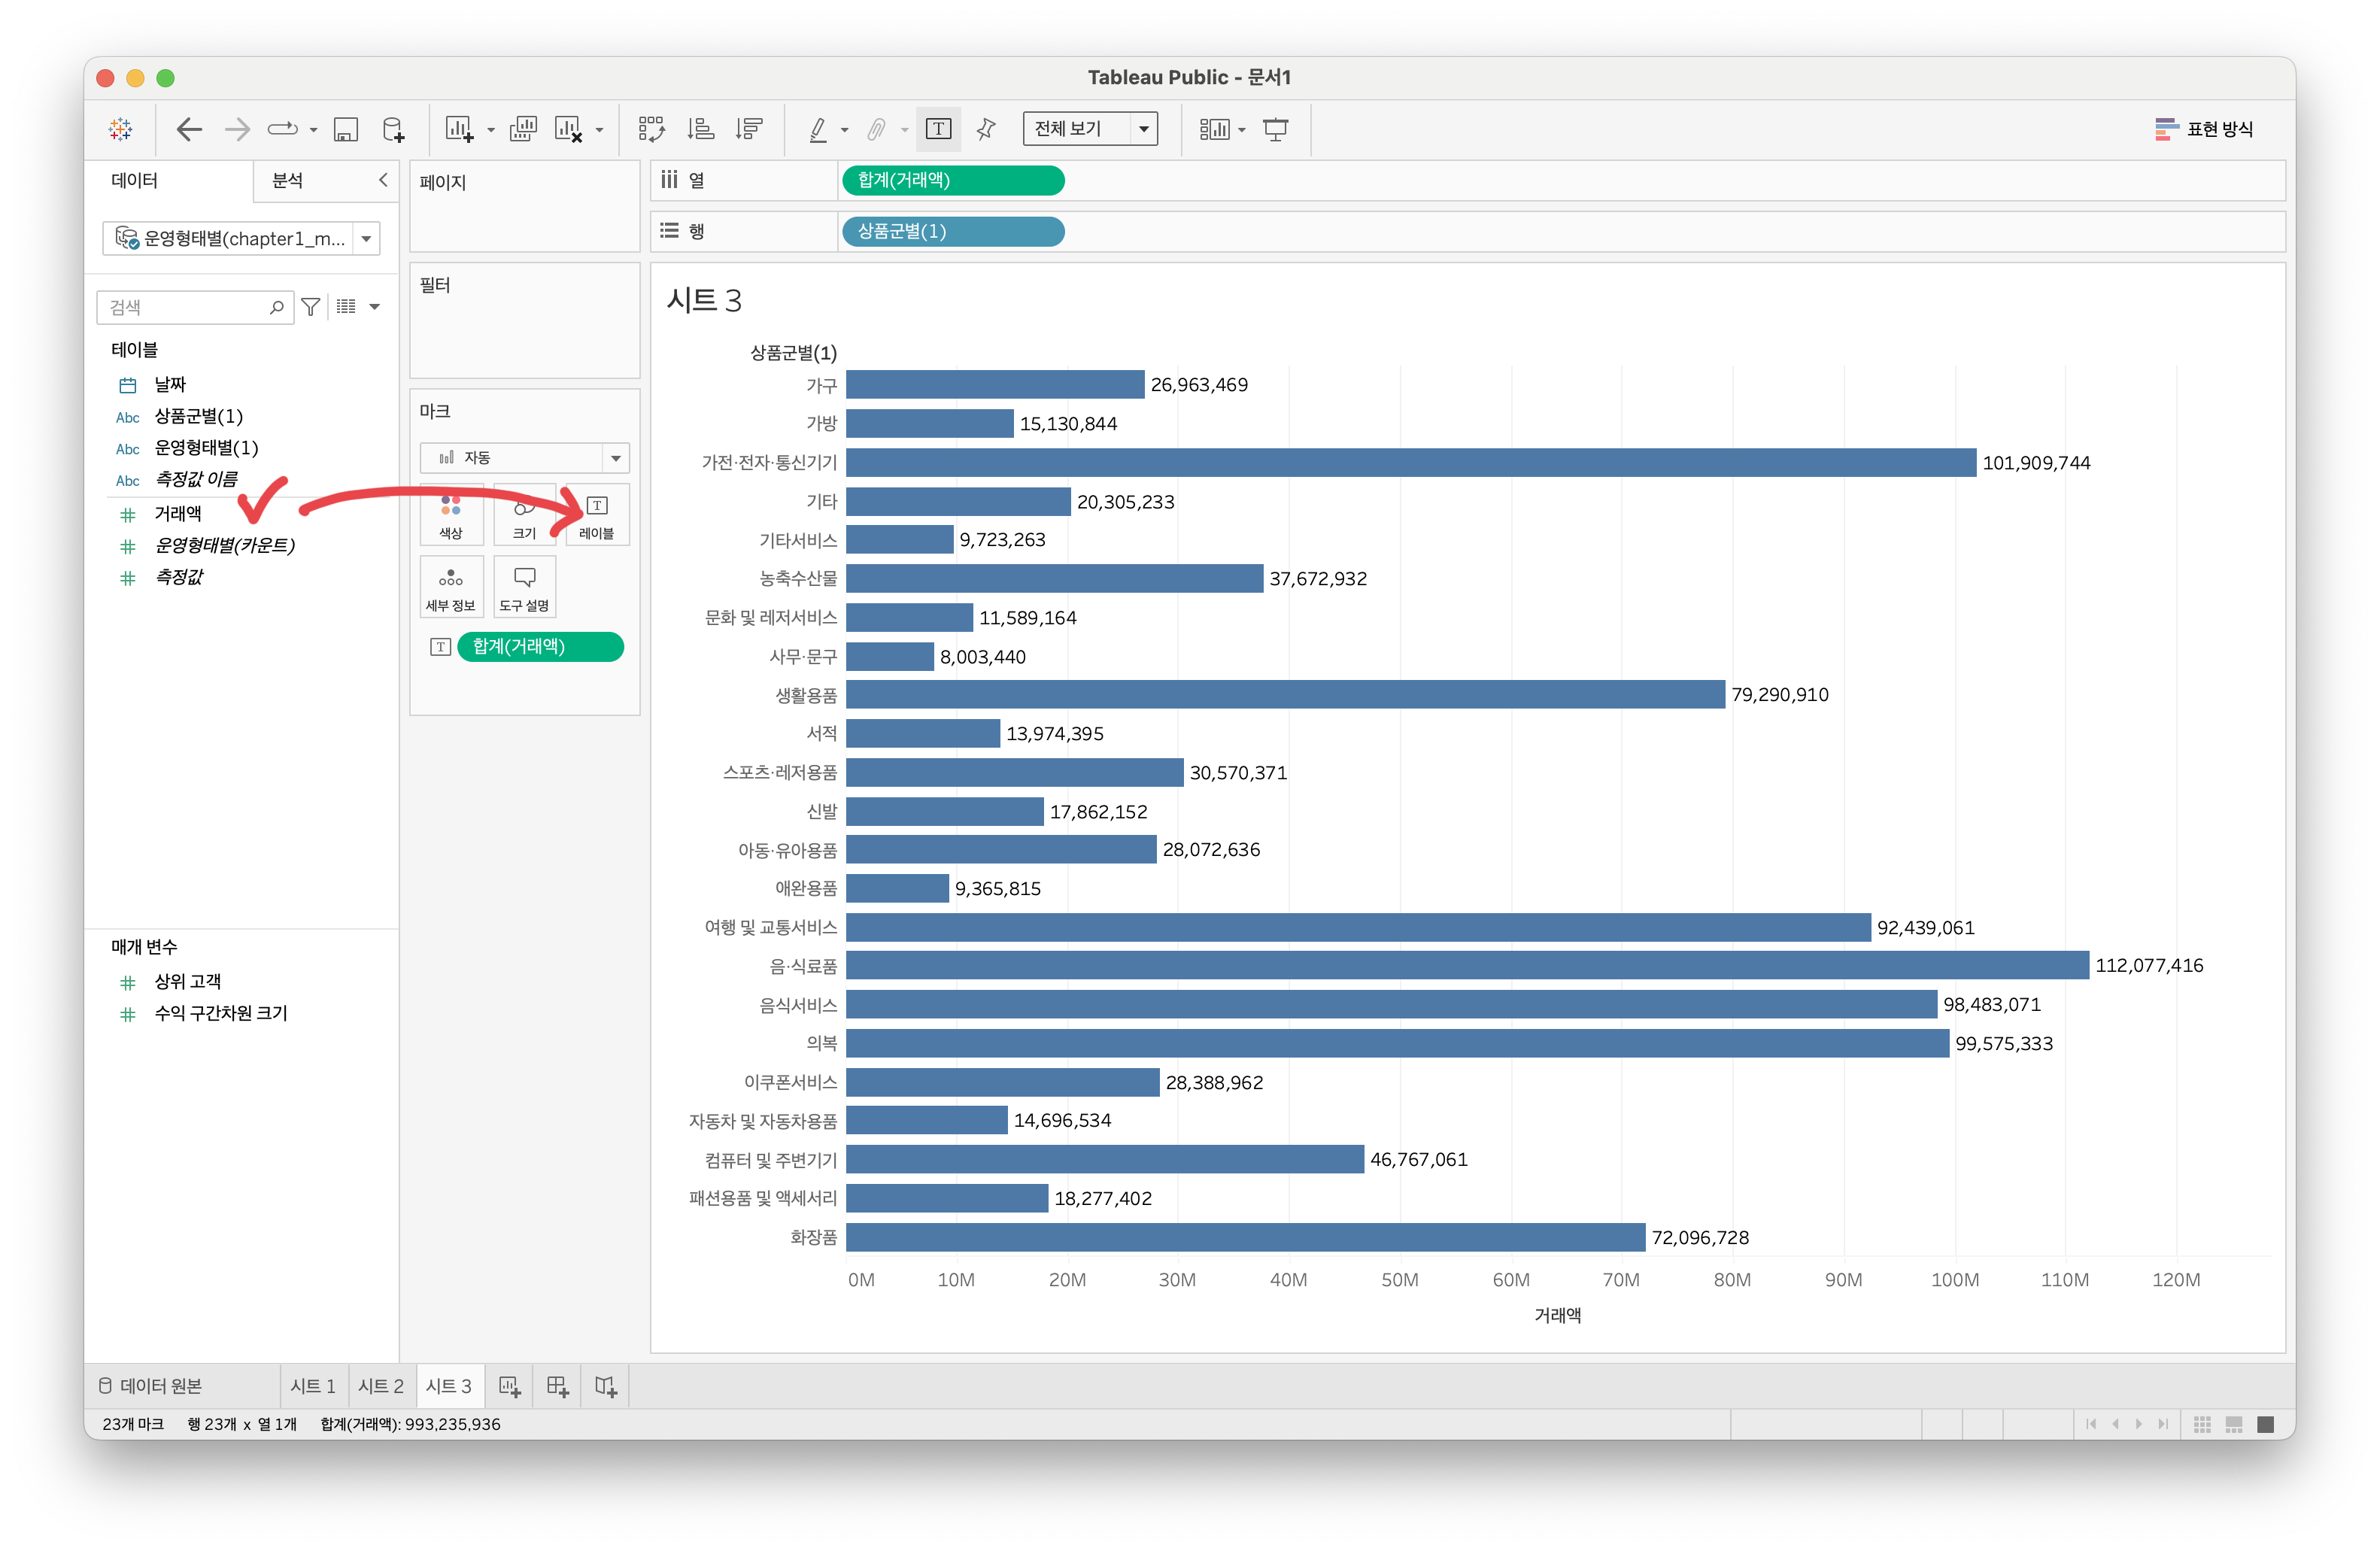Switch to the Sheet 2 tab
This screenshot has height=1551, width=2380.
point(380,1386)
